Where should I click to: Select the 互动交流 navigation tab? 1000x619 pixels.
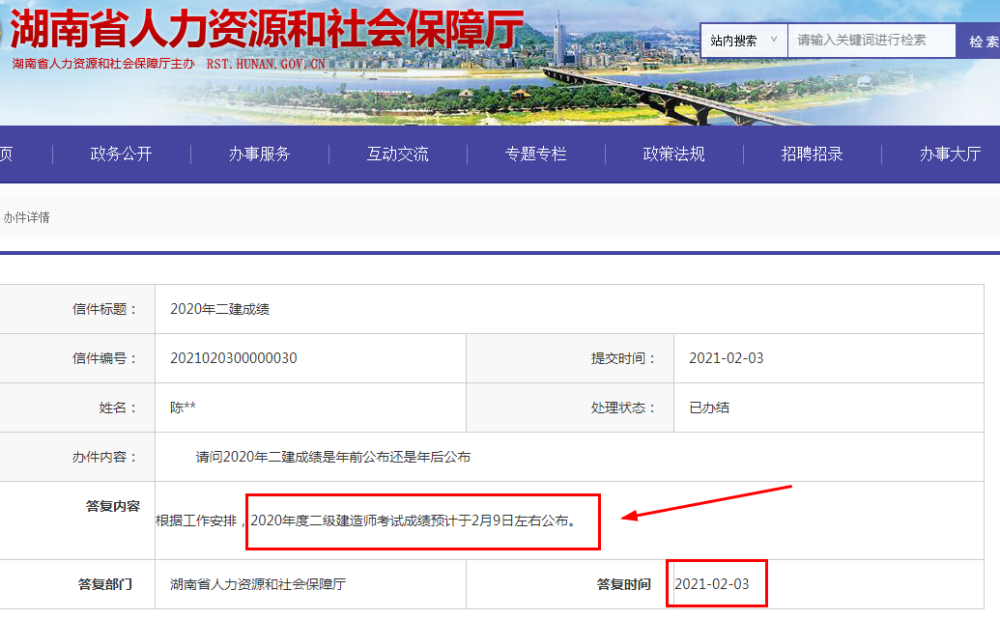point(397,155)
